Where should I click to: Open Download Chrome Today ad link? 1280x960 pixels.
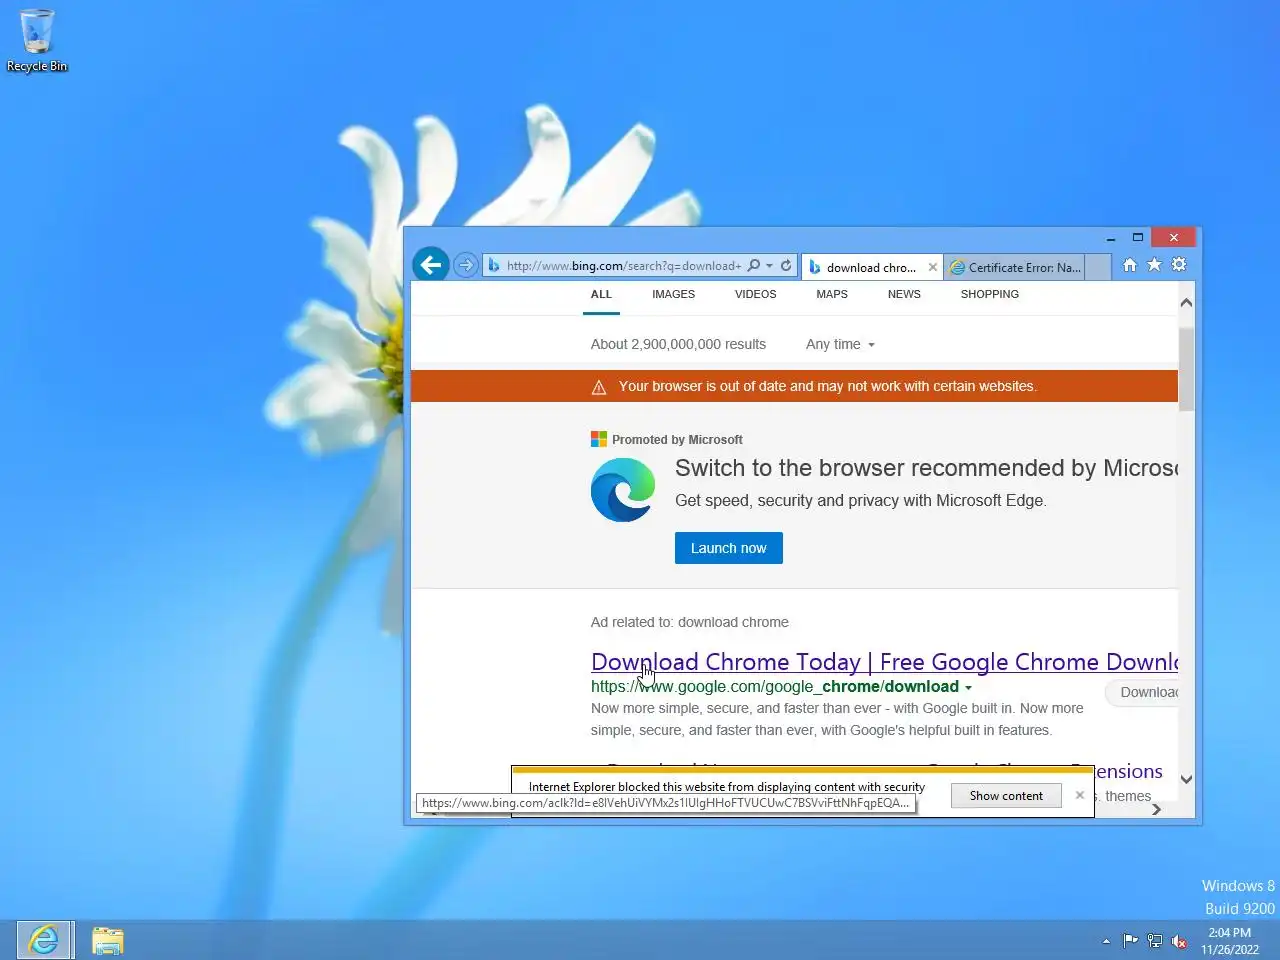tap(884, 662)
